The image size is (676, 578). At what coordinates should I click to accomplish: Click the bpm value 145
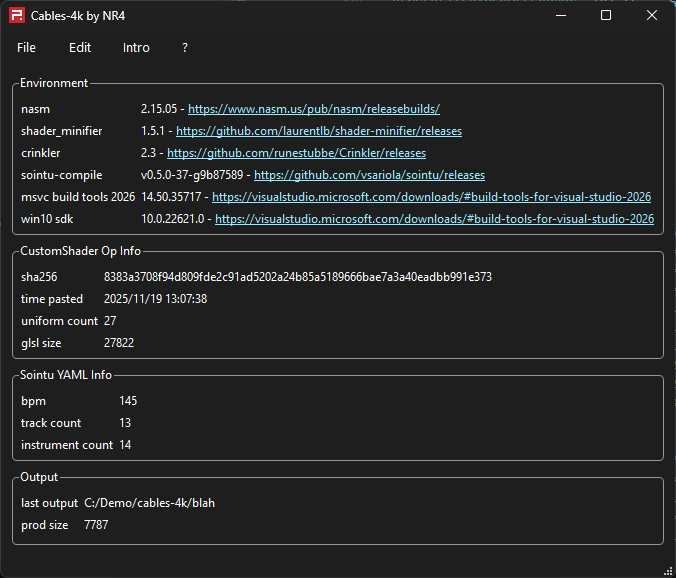click(128, 401)
